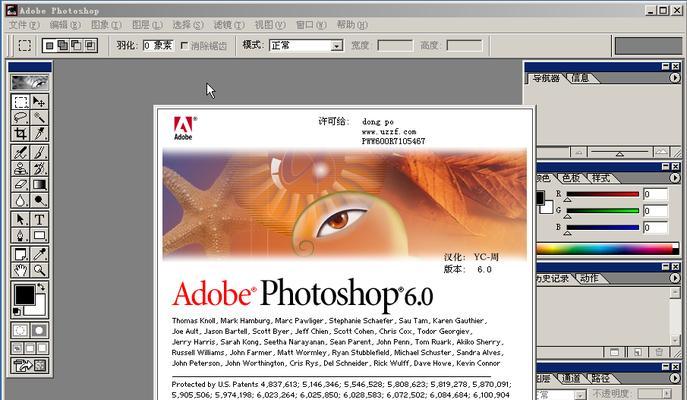Open the 图层(L) menu
Viewport: 687px width, 400px height.
point(147,25)
